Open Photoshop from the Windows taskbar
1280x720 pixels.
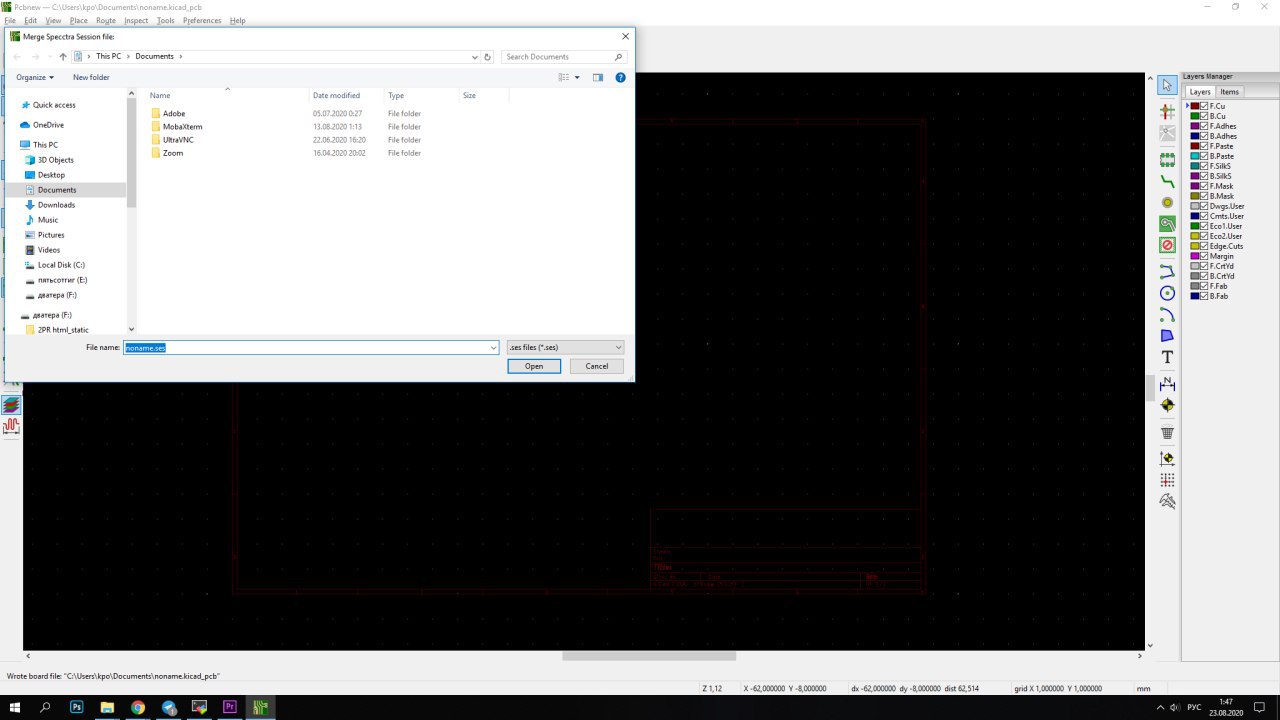click(x=77, y=707)
